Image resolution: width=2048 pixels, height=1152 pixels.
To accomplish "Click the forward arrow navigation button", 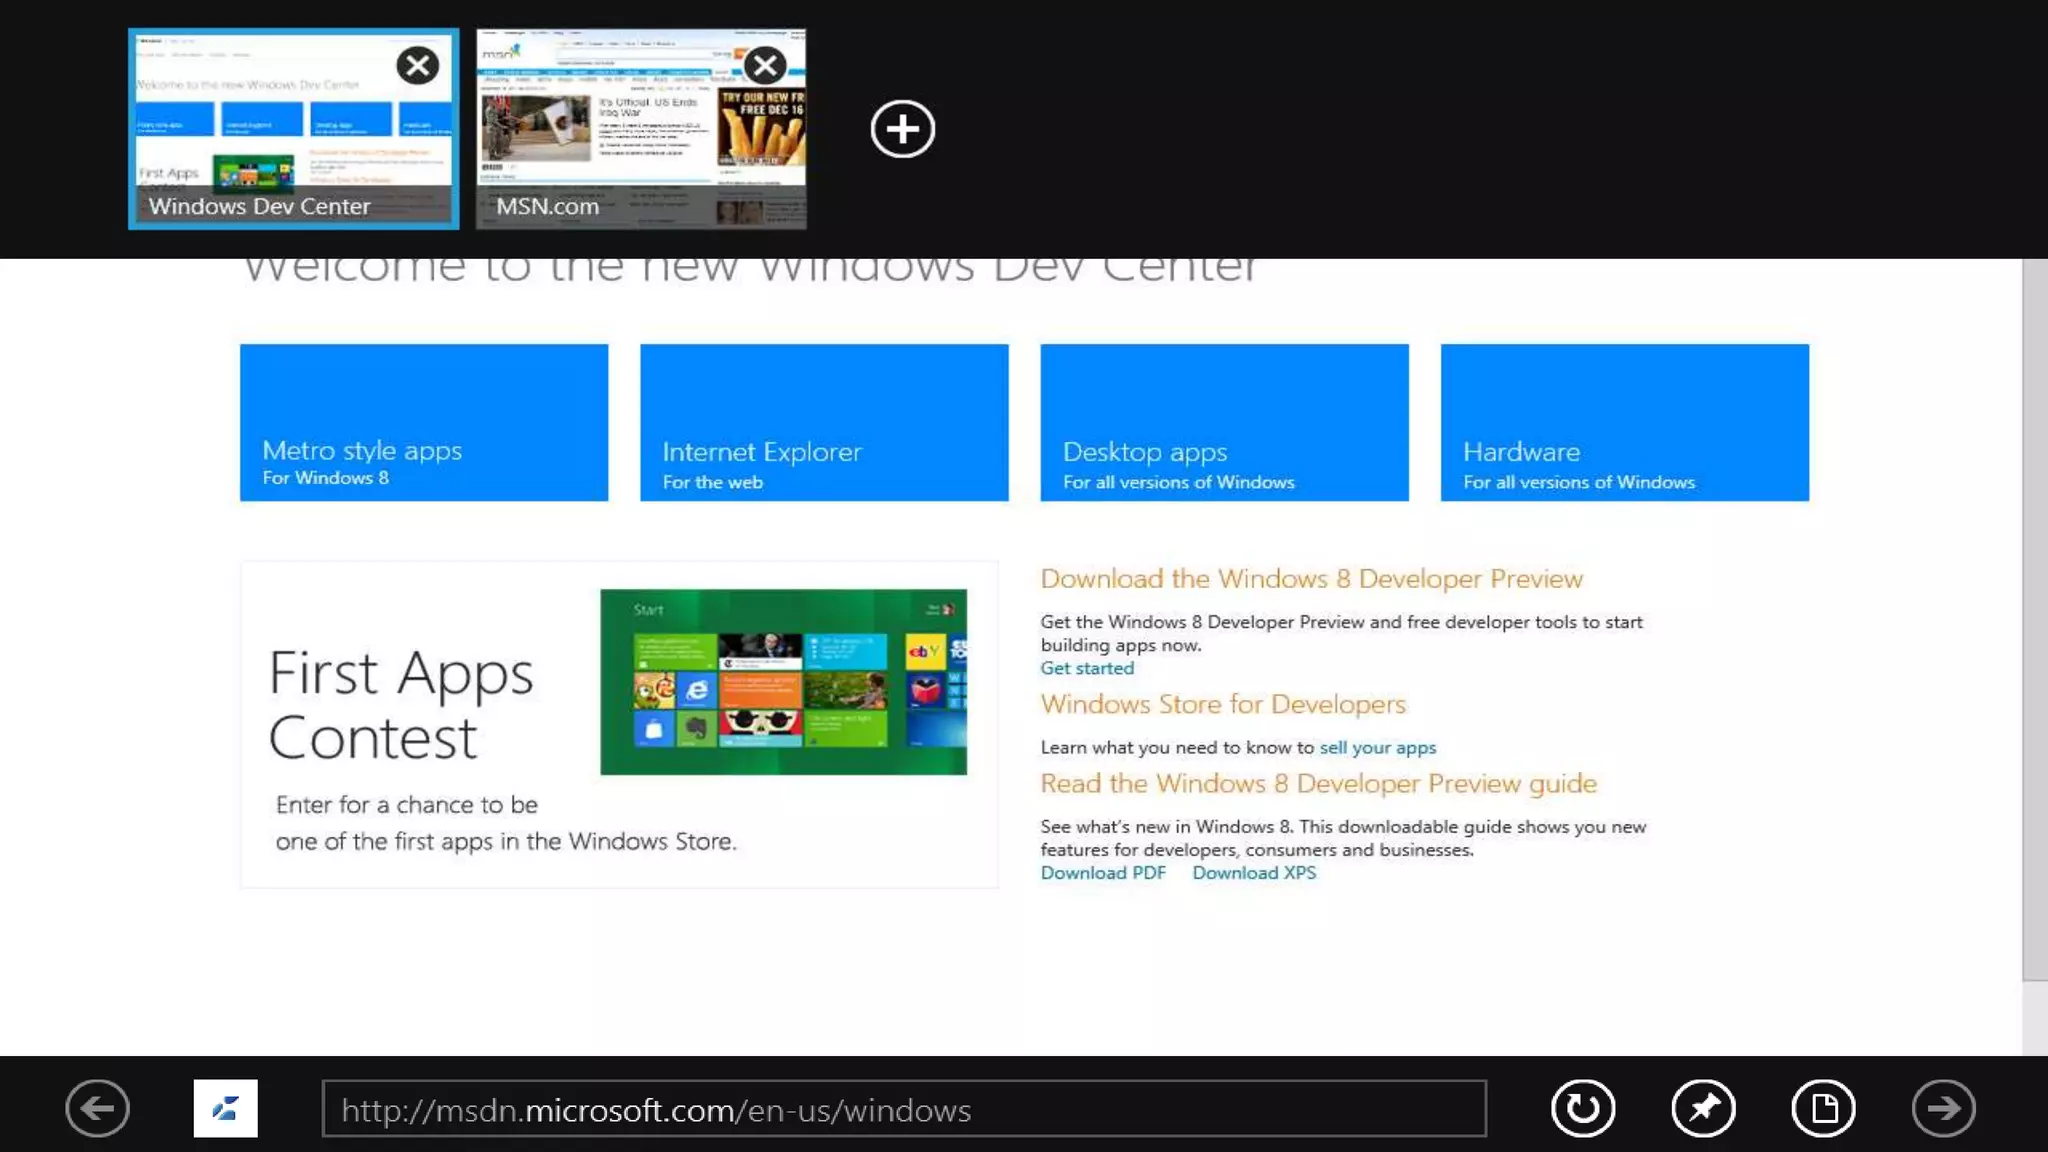I will pos(1943,1108).
